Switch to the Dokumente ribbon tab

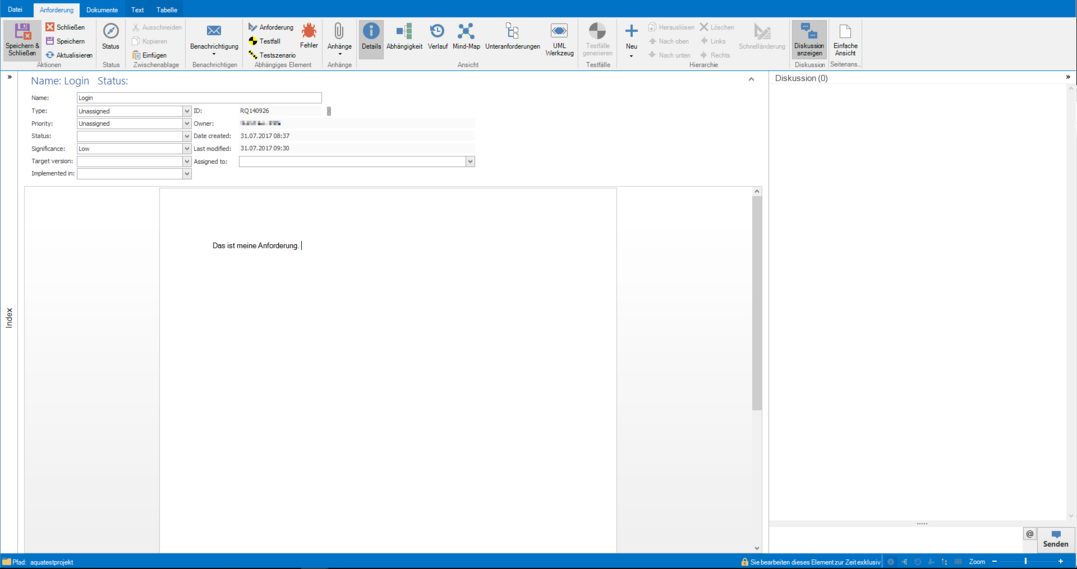click(x=102, y=10)
